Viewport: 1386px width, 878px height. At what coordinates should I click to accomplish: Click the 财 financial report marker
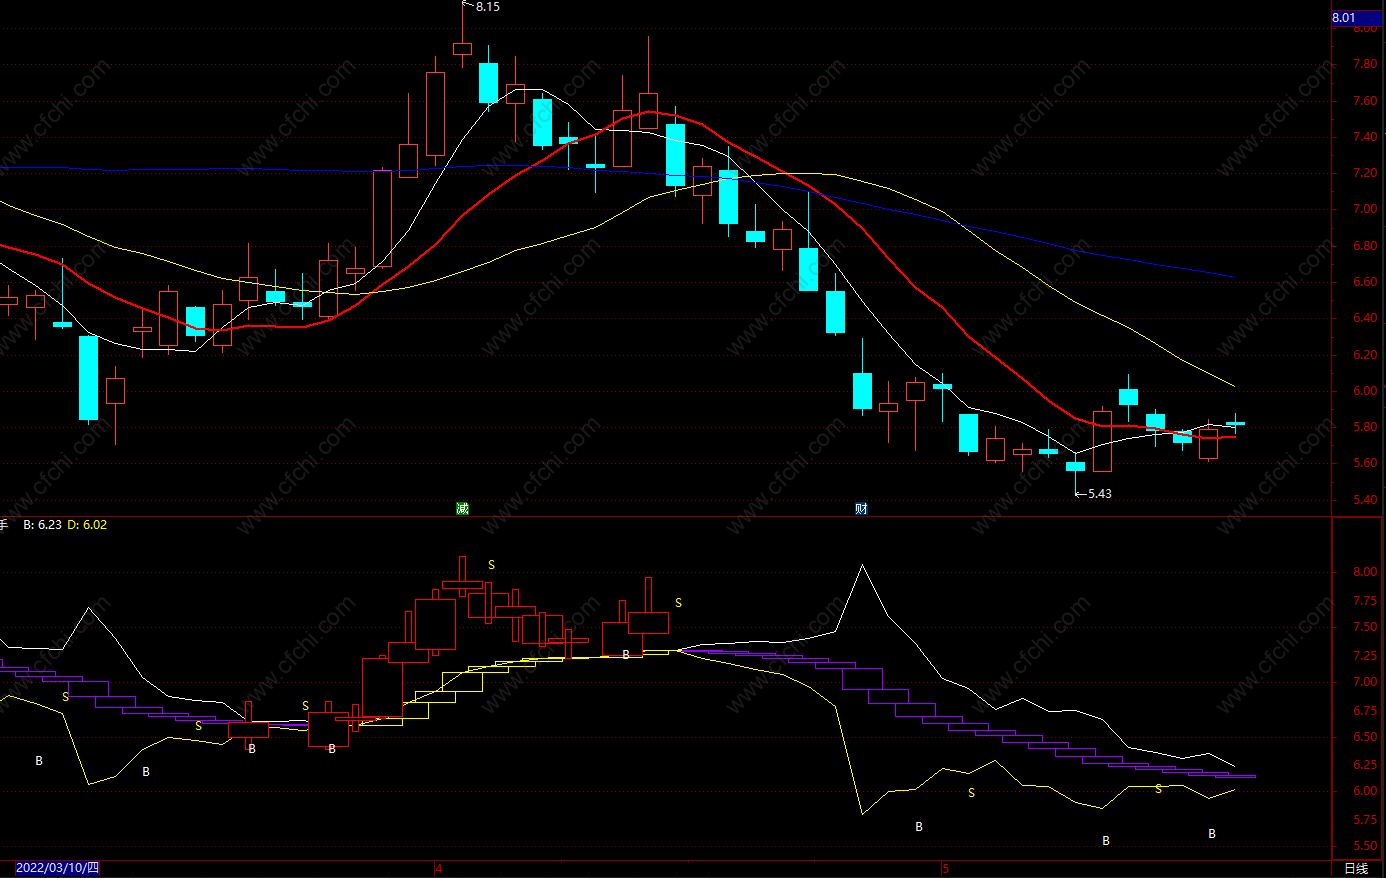pyautogui.click(x=861, y=508)
